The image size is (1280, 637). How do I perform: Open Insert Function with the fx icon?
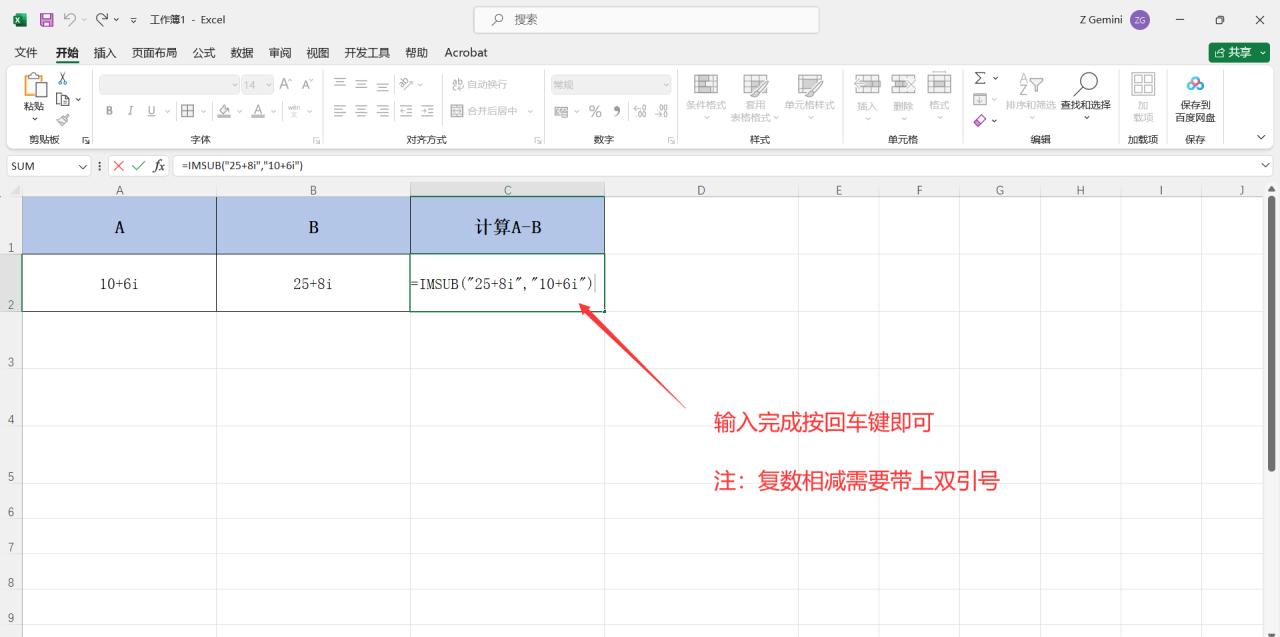[x=159, y=166]
